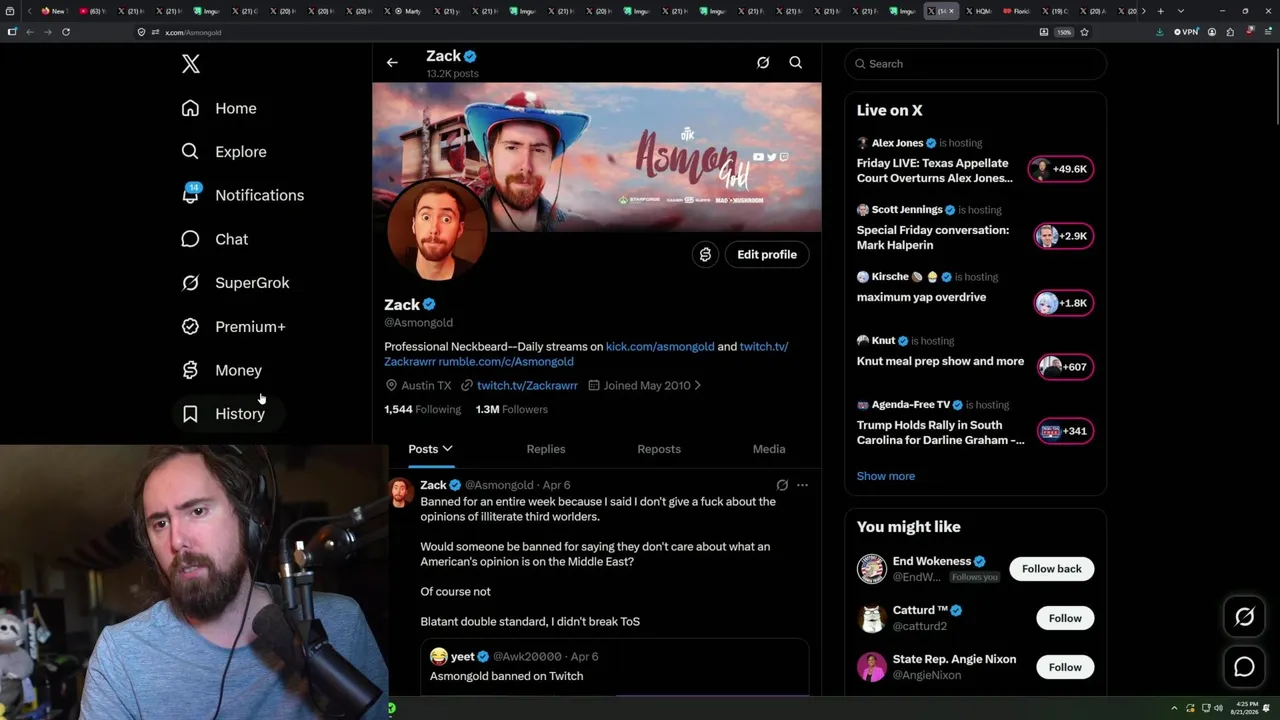Join Knut's live +607 button
This screenshot has height=720, width=1280.
point(1065,367)
